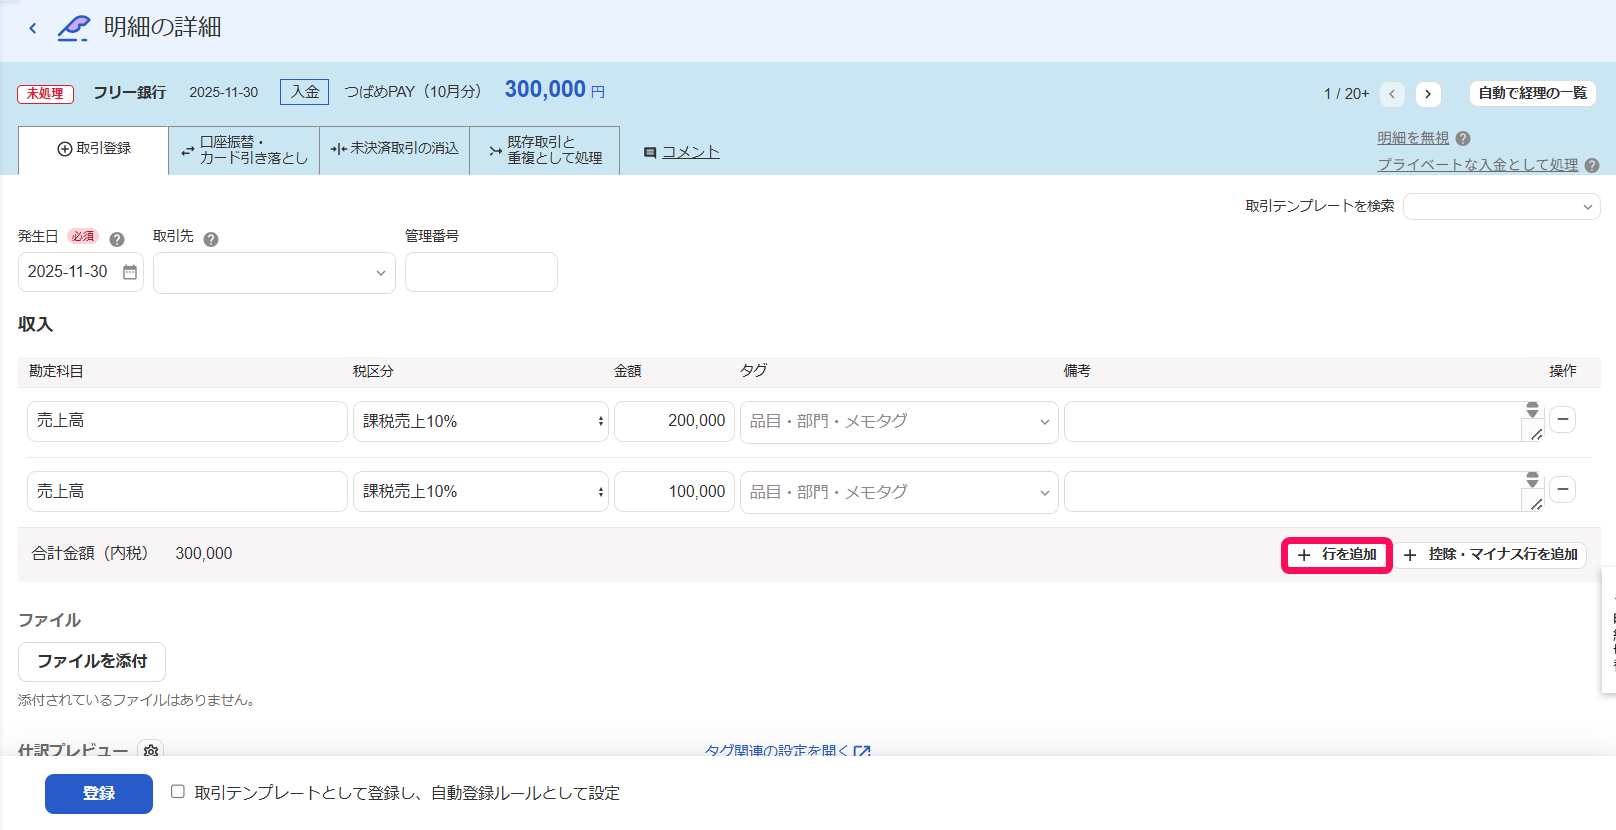The width and height of the screenshot is (1616, 830).
Task: Click resize handle of 200,000 row 備考
Action: coord(1536,434)
